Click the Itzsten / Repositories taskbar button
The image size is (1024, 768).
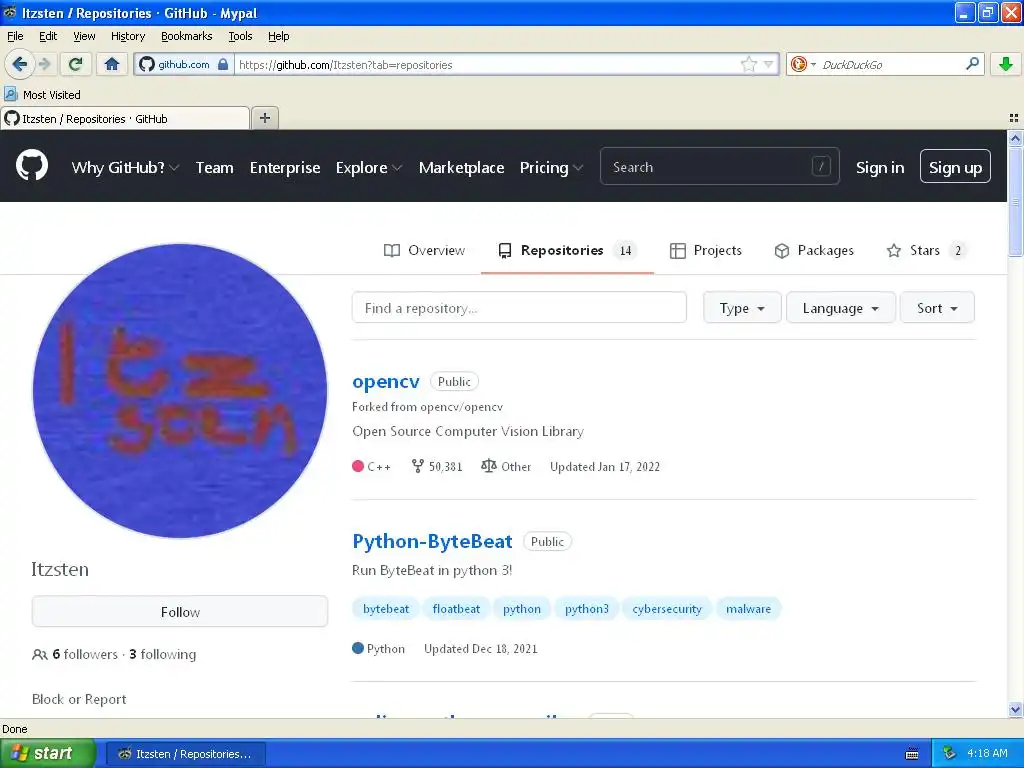(185, 754)
